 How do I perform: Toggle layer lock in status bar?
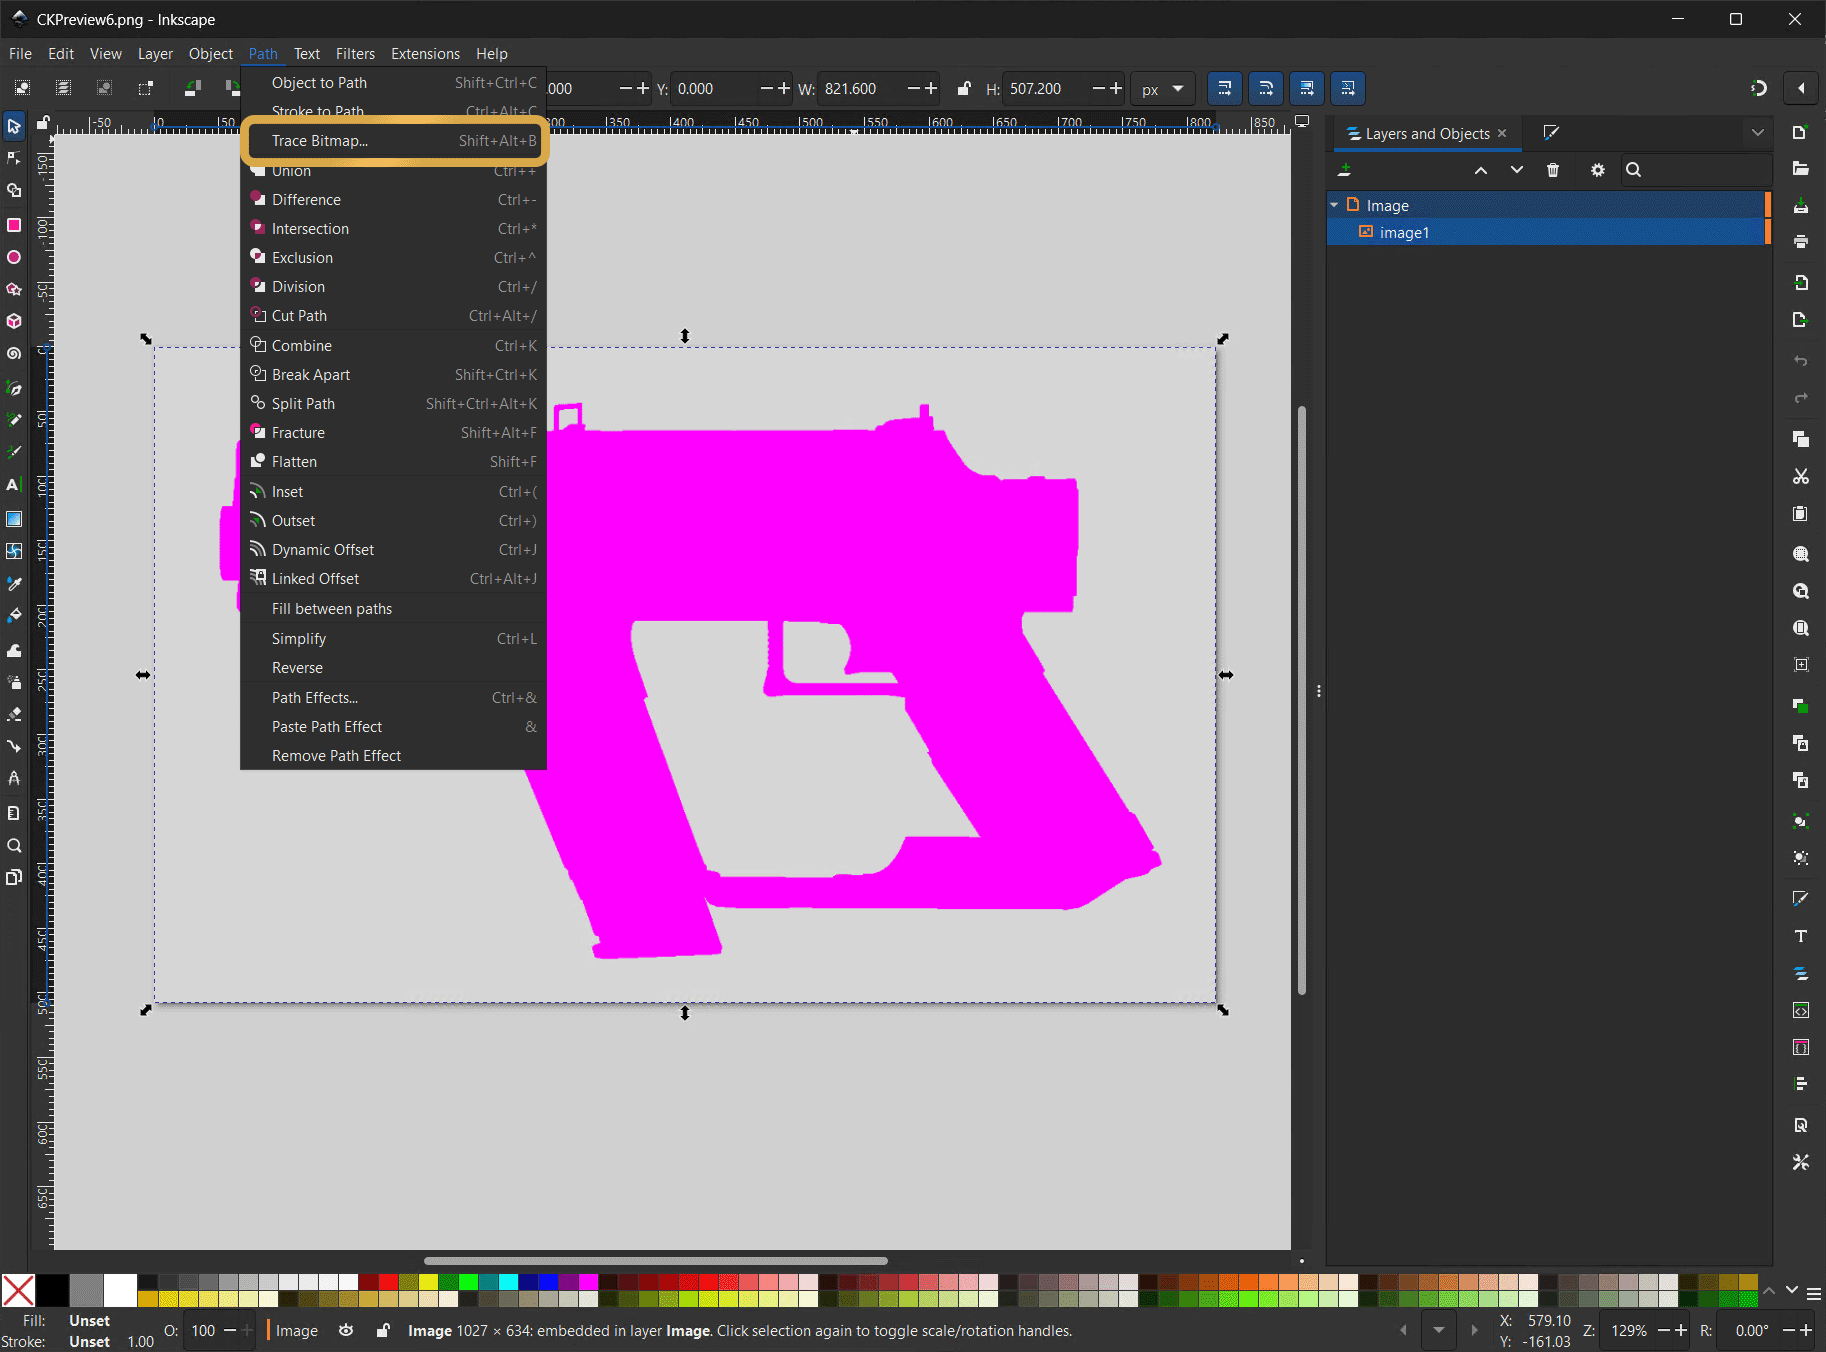(383, 1330)
